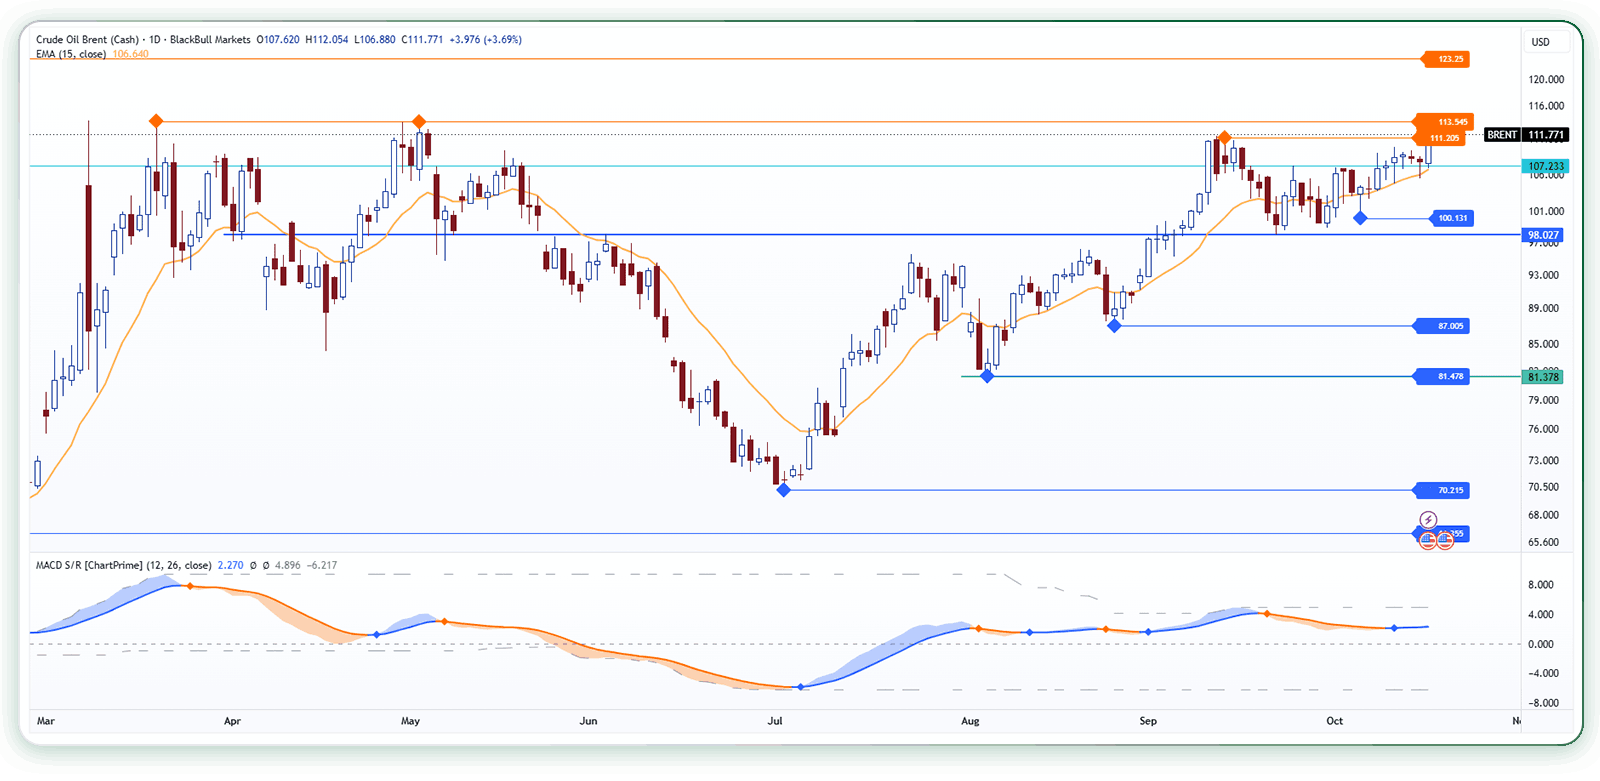Viewport: 1600px width, 781px height.
Task: Click the Aug label on time axis
Action: pyautogui.click(x=970, y=721)
